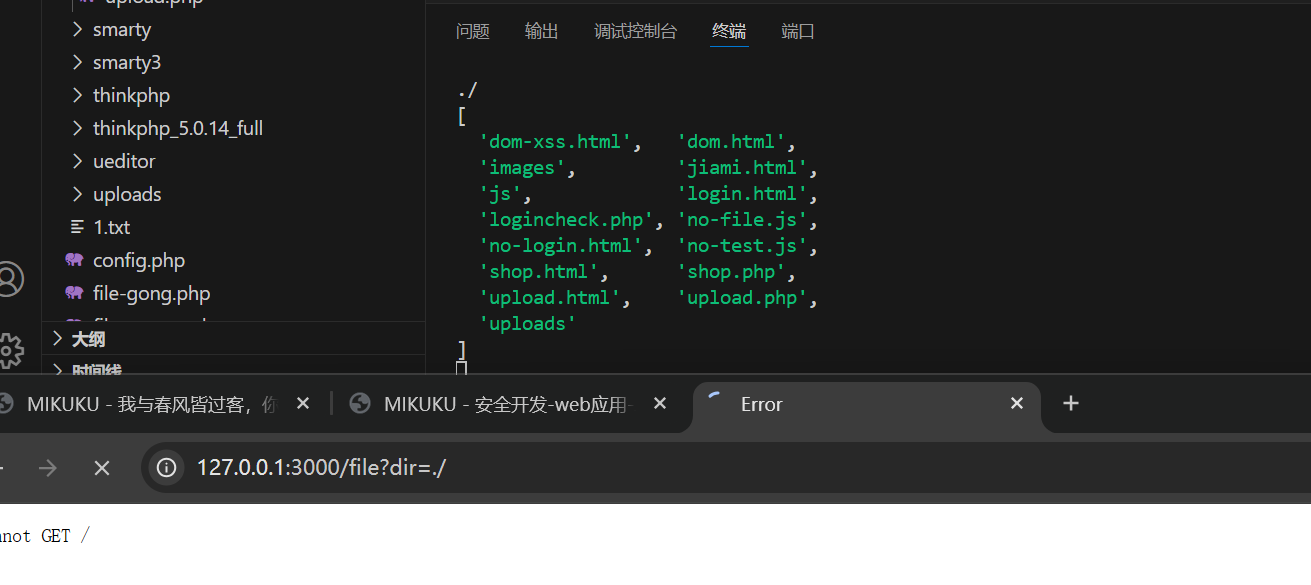This screenshot has width=1311, height=585.
Task: Switch to the 调试控制台 panel tab
Action: [636, 31]
